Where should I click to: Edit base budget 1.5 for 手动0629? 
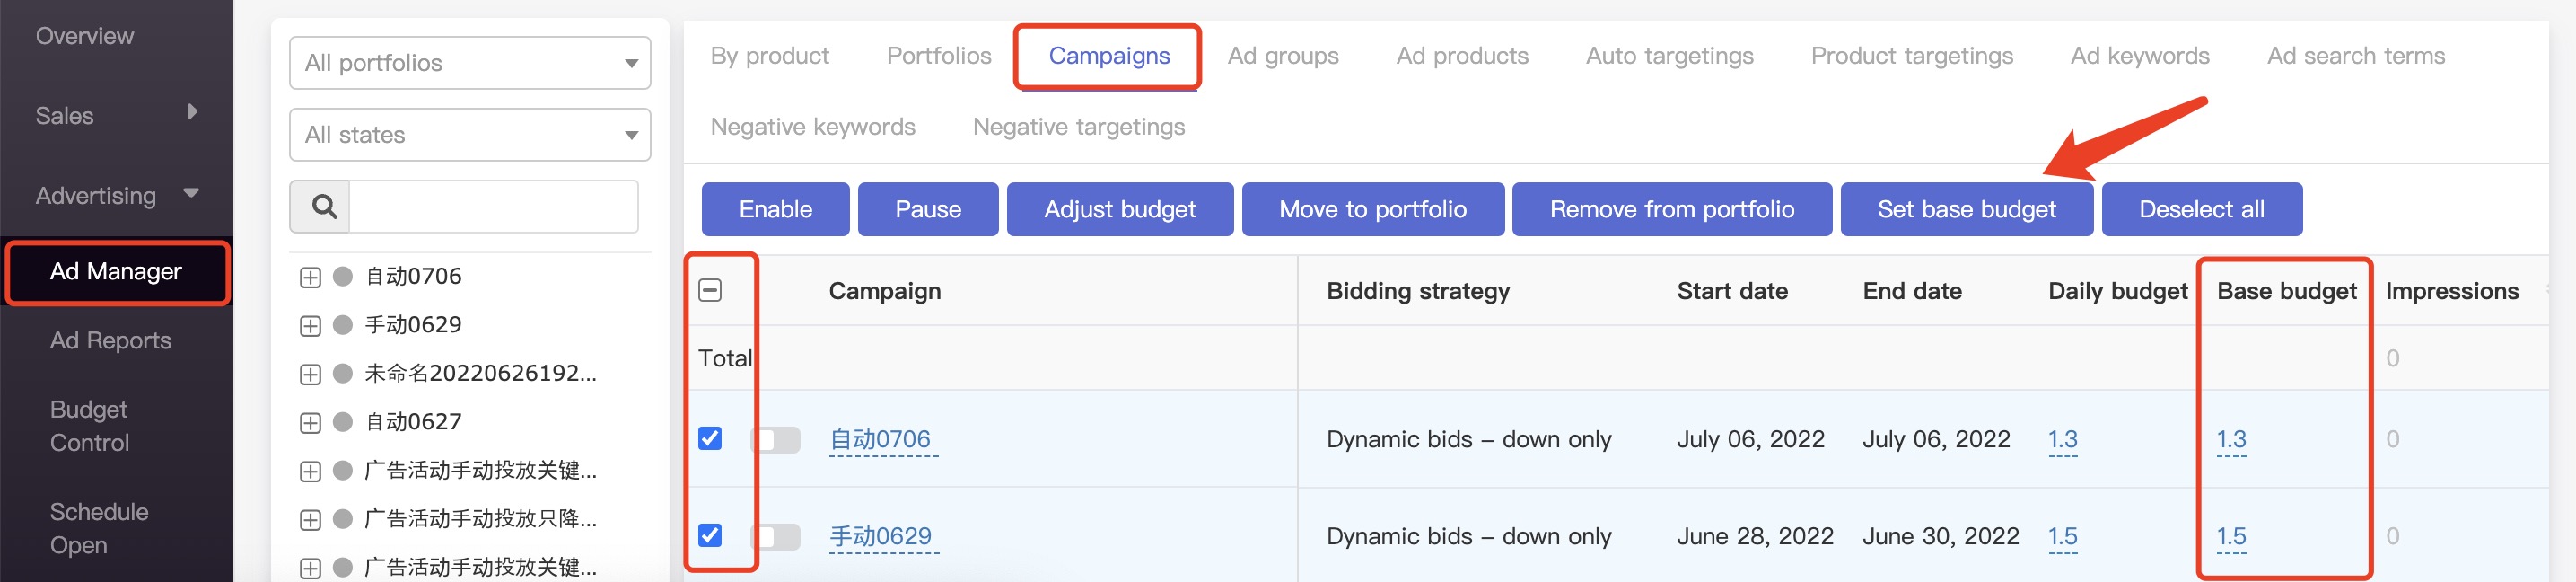point(2231,536)
